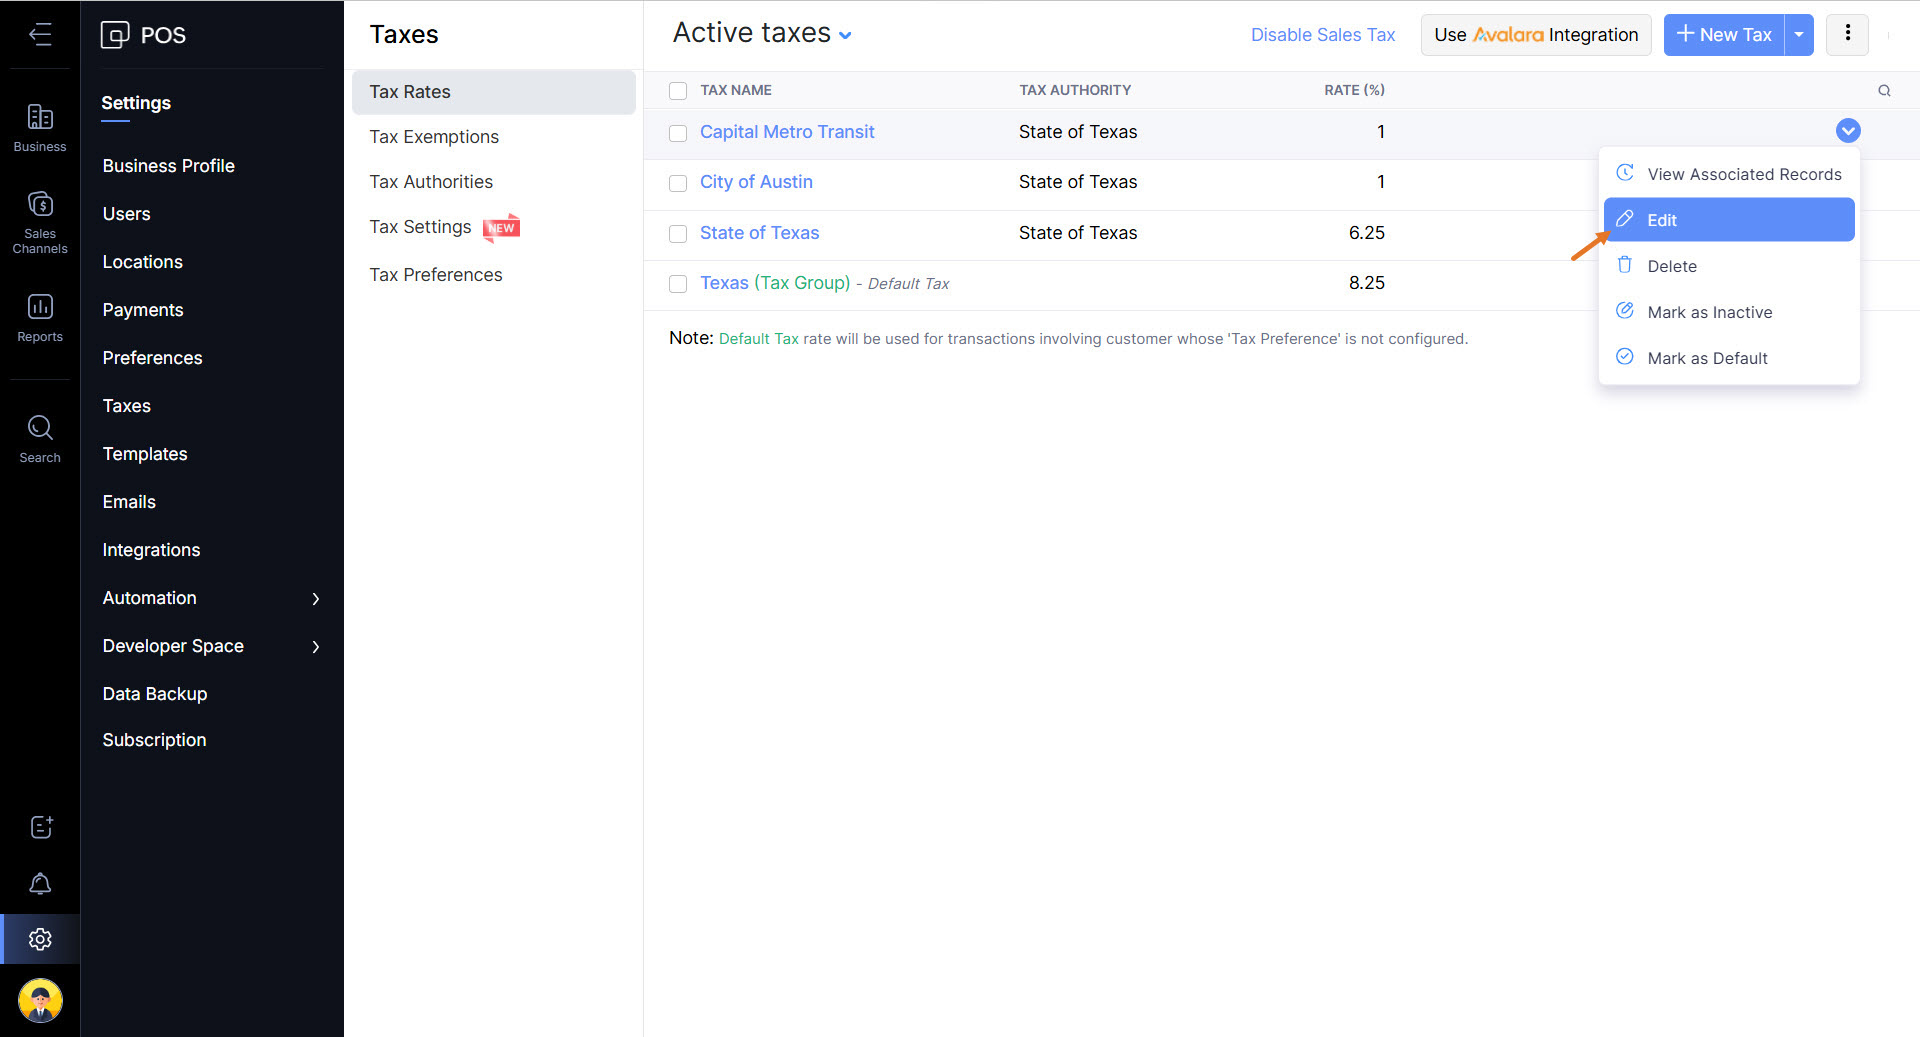Select all taxes with header checkbox

tap(678, 91)
